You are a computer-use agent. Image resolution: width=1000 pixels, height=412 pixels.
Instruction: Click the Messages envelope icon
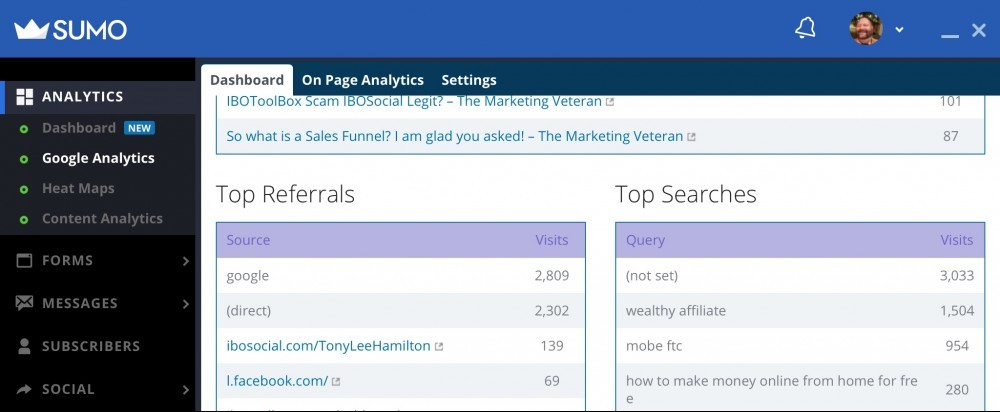click(24, 303)
